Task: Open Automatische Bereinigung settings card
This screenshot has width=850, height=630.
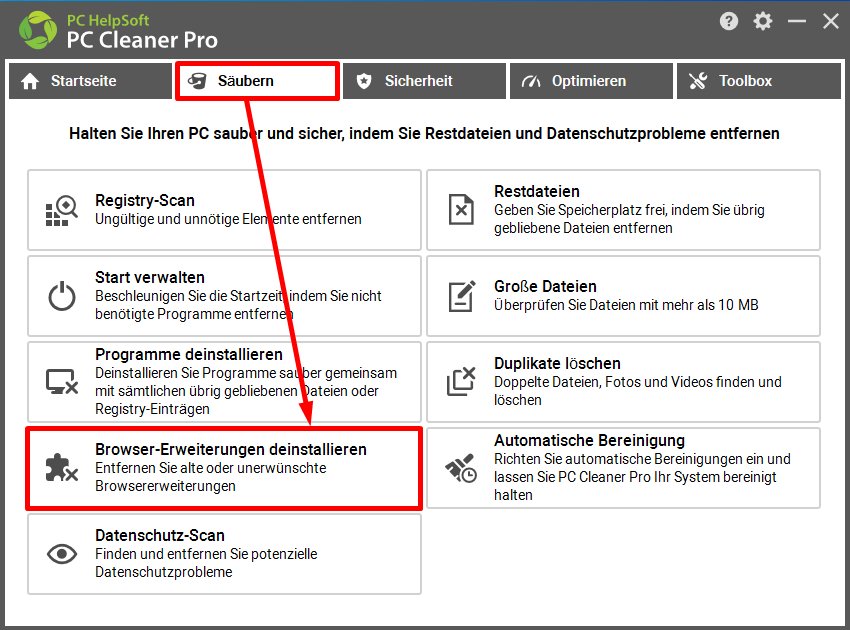Action: pyautogui.click(x=623, y=468)
